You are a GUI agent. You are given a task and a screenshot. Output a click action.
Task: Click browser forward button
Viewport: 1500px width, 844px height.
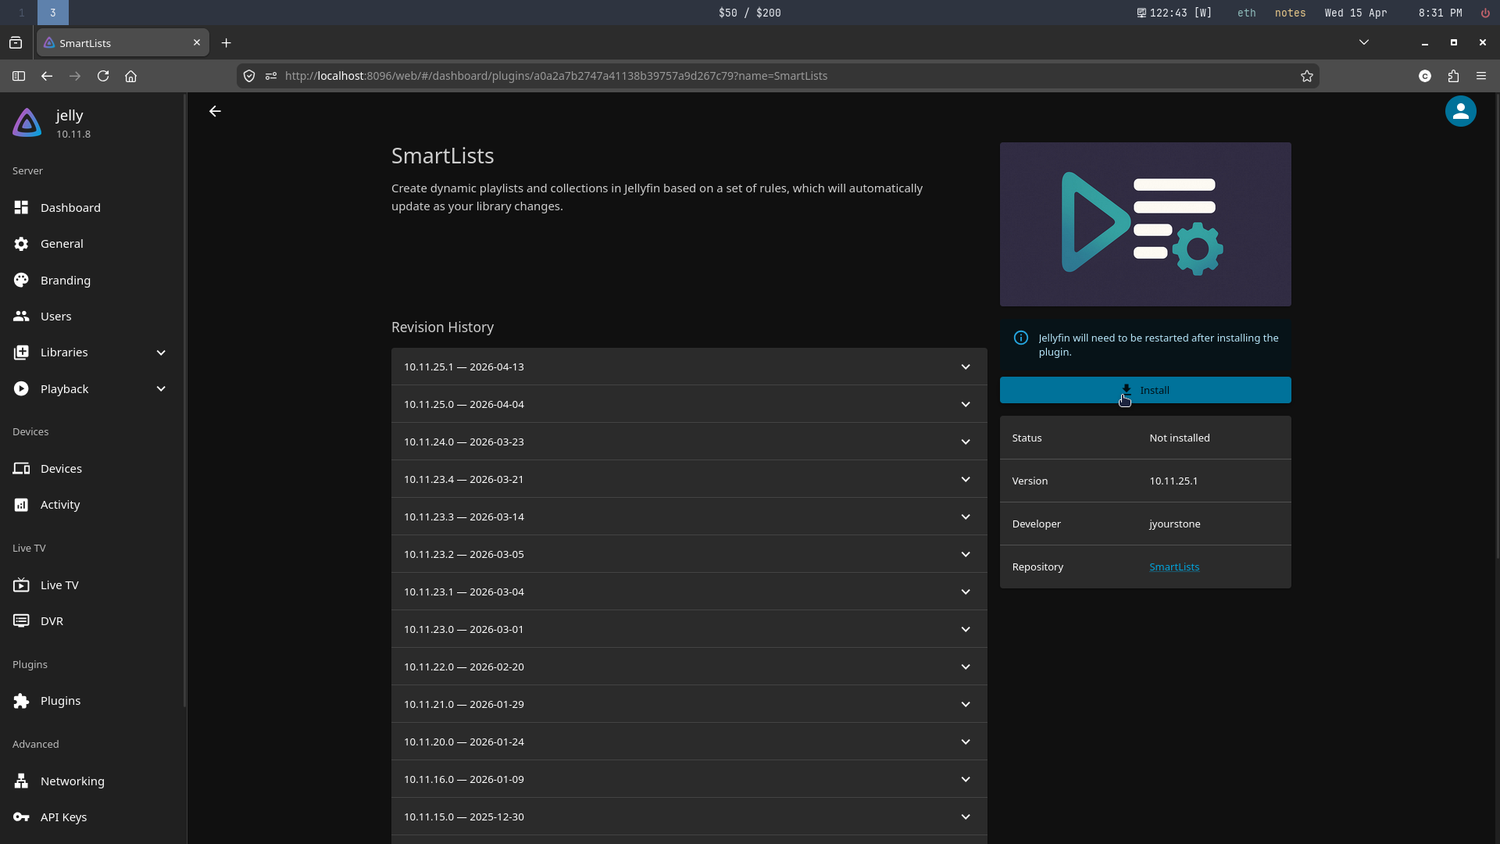pyautogui.click(x=75, y=76)
